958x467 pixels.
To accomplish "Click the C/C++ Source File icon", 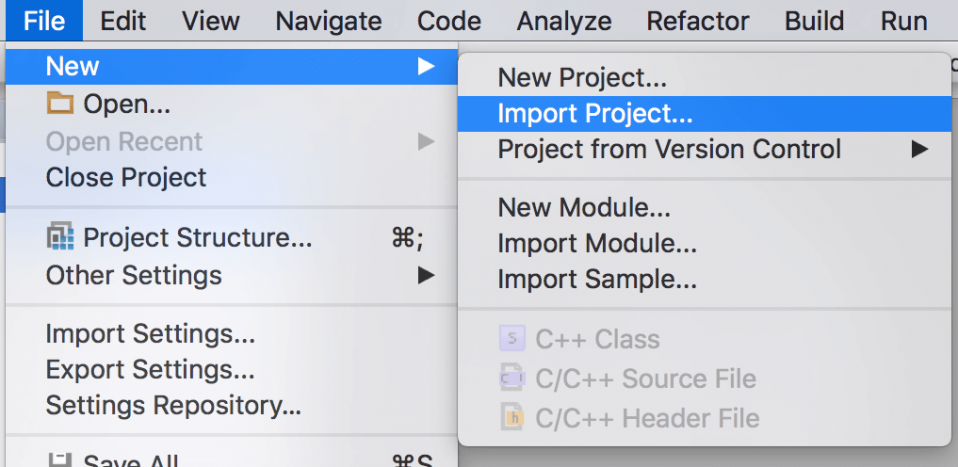I will point(512,378).
